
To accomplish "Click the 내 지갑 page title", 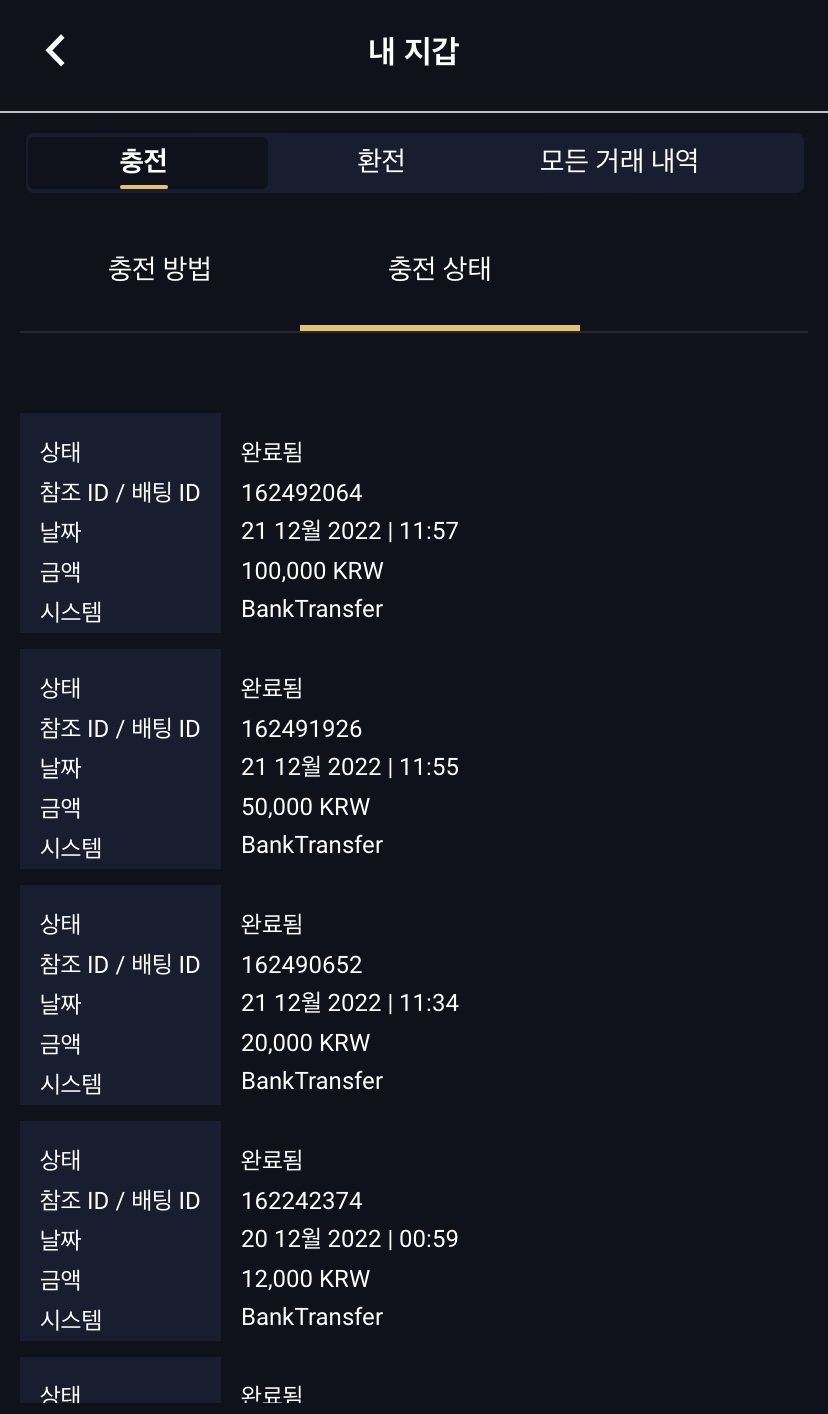I will coord(413,51).
